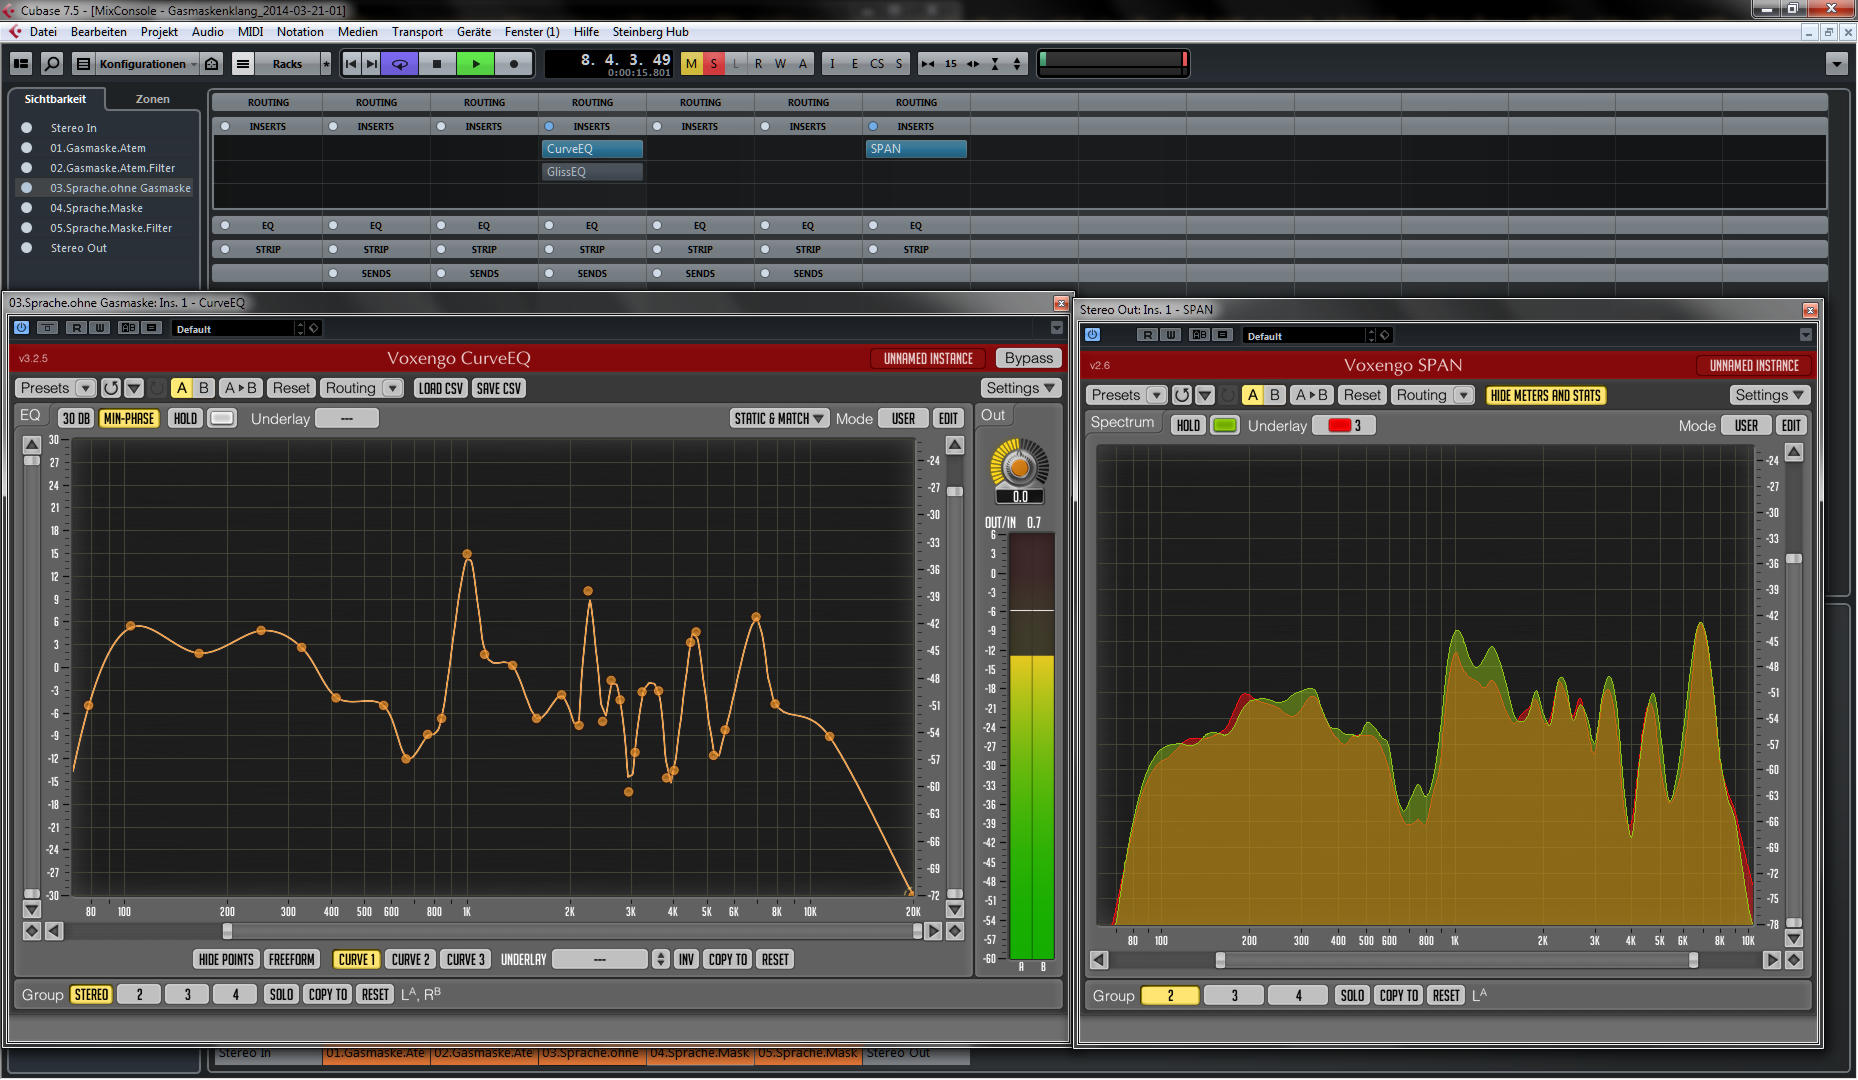Open SPAN Settings menu
1858x1080 pixels.
click(1769, 395)
